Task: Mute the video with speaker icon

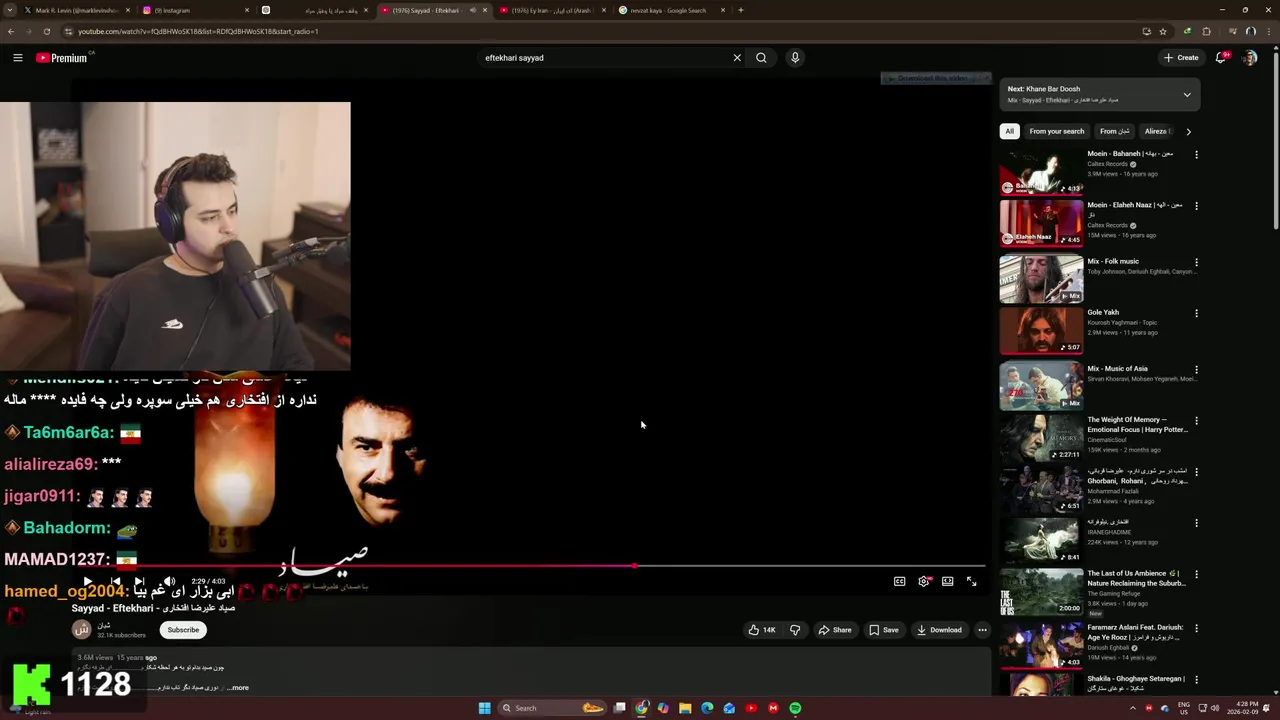Action: point(169,581)
